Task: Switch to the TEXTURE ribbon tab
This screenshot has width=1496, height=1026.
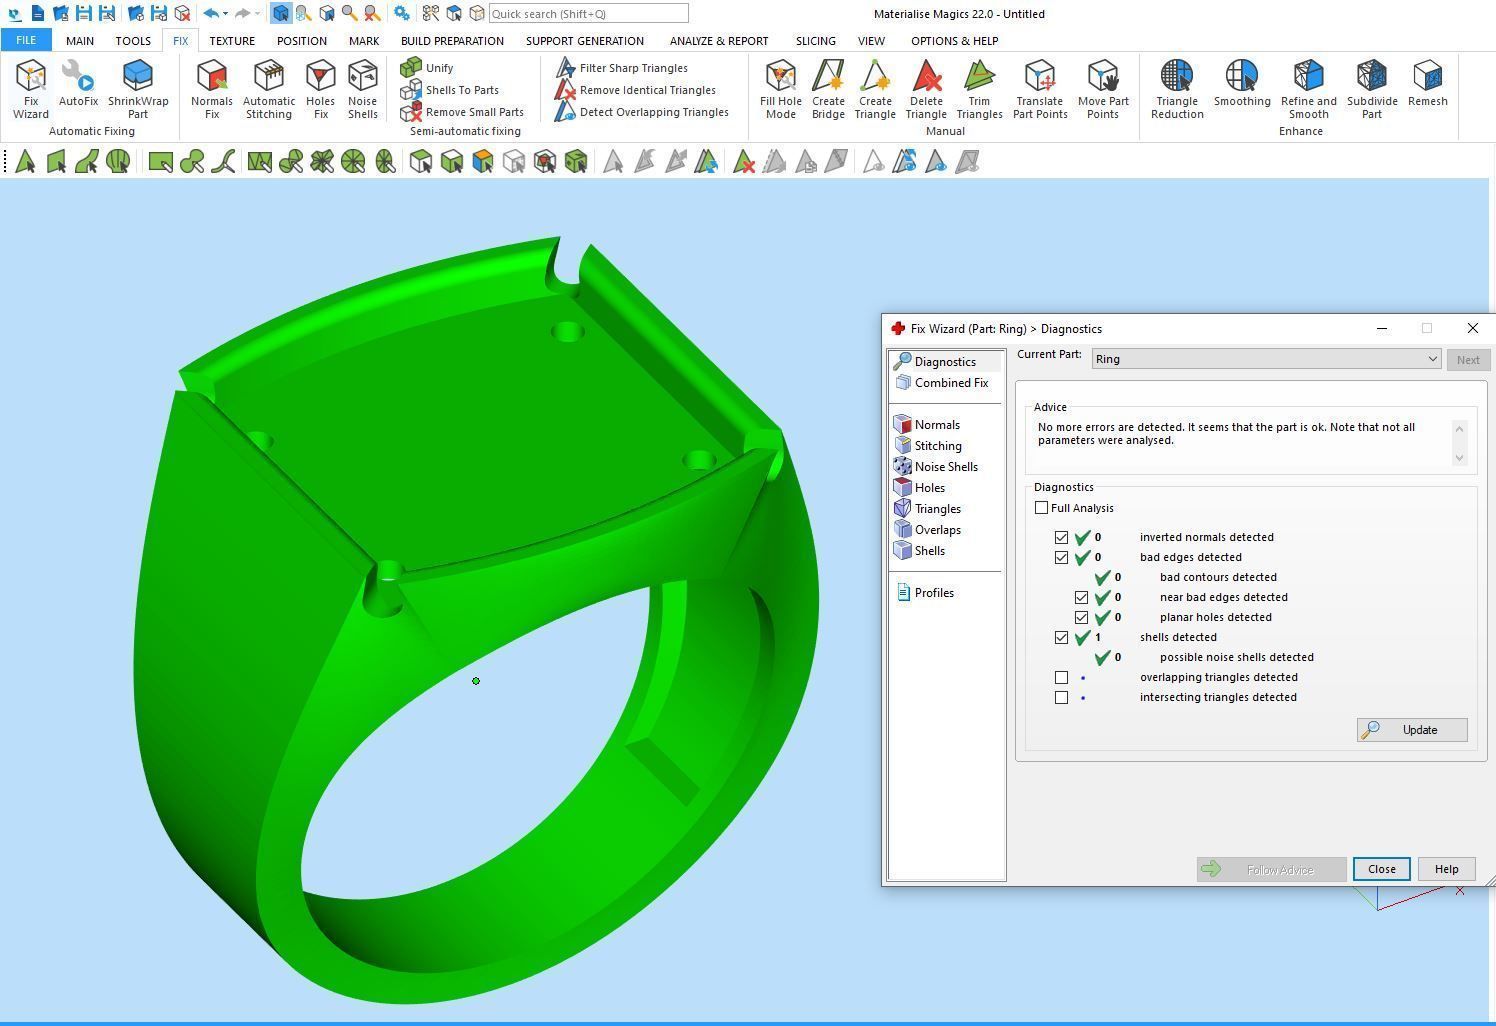Action: 232,41
